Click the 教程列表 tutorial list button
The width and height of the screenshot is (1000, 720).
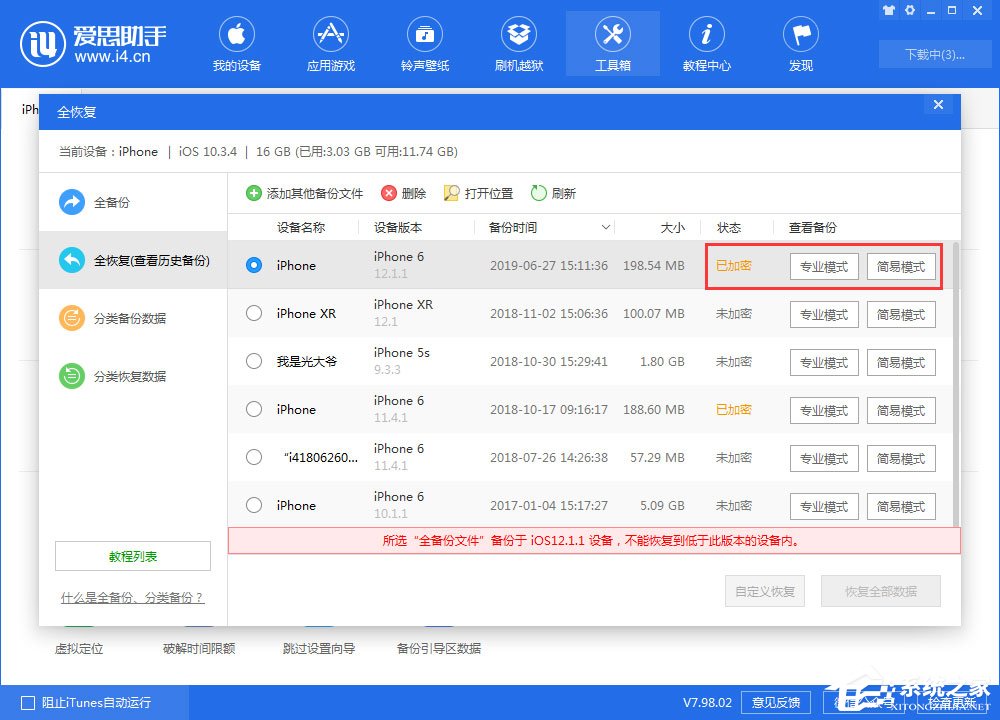[132, 556]
